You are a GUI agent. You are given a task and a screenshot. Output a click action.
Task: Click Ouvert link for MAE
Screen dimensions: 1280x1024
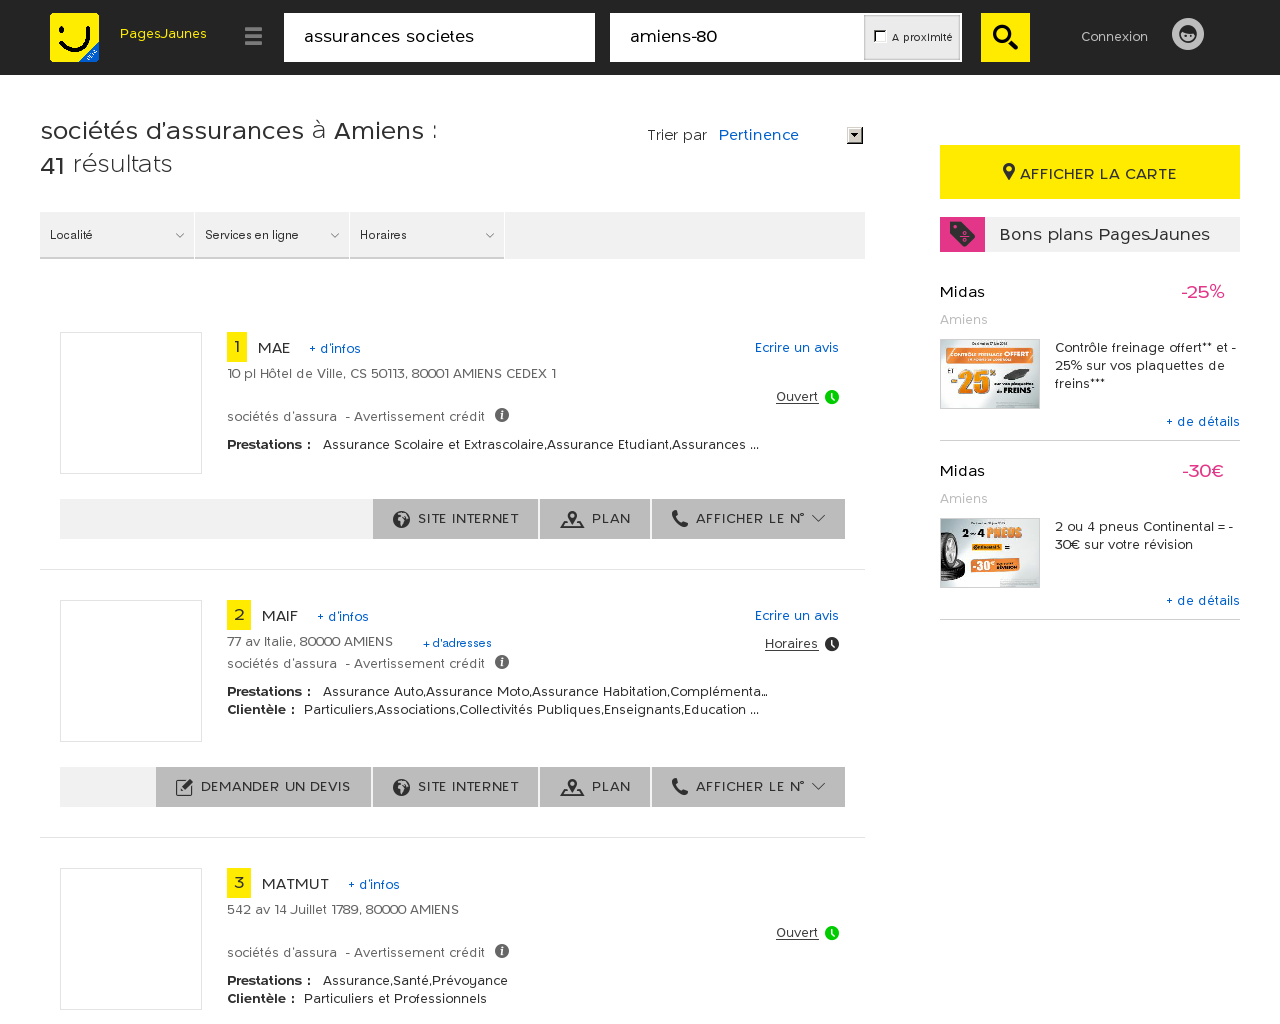click(x=797, y=397)
